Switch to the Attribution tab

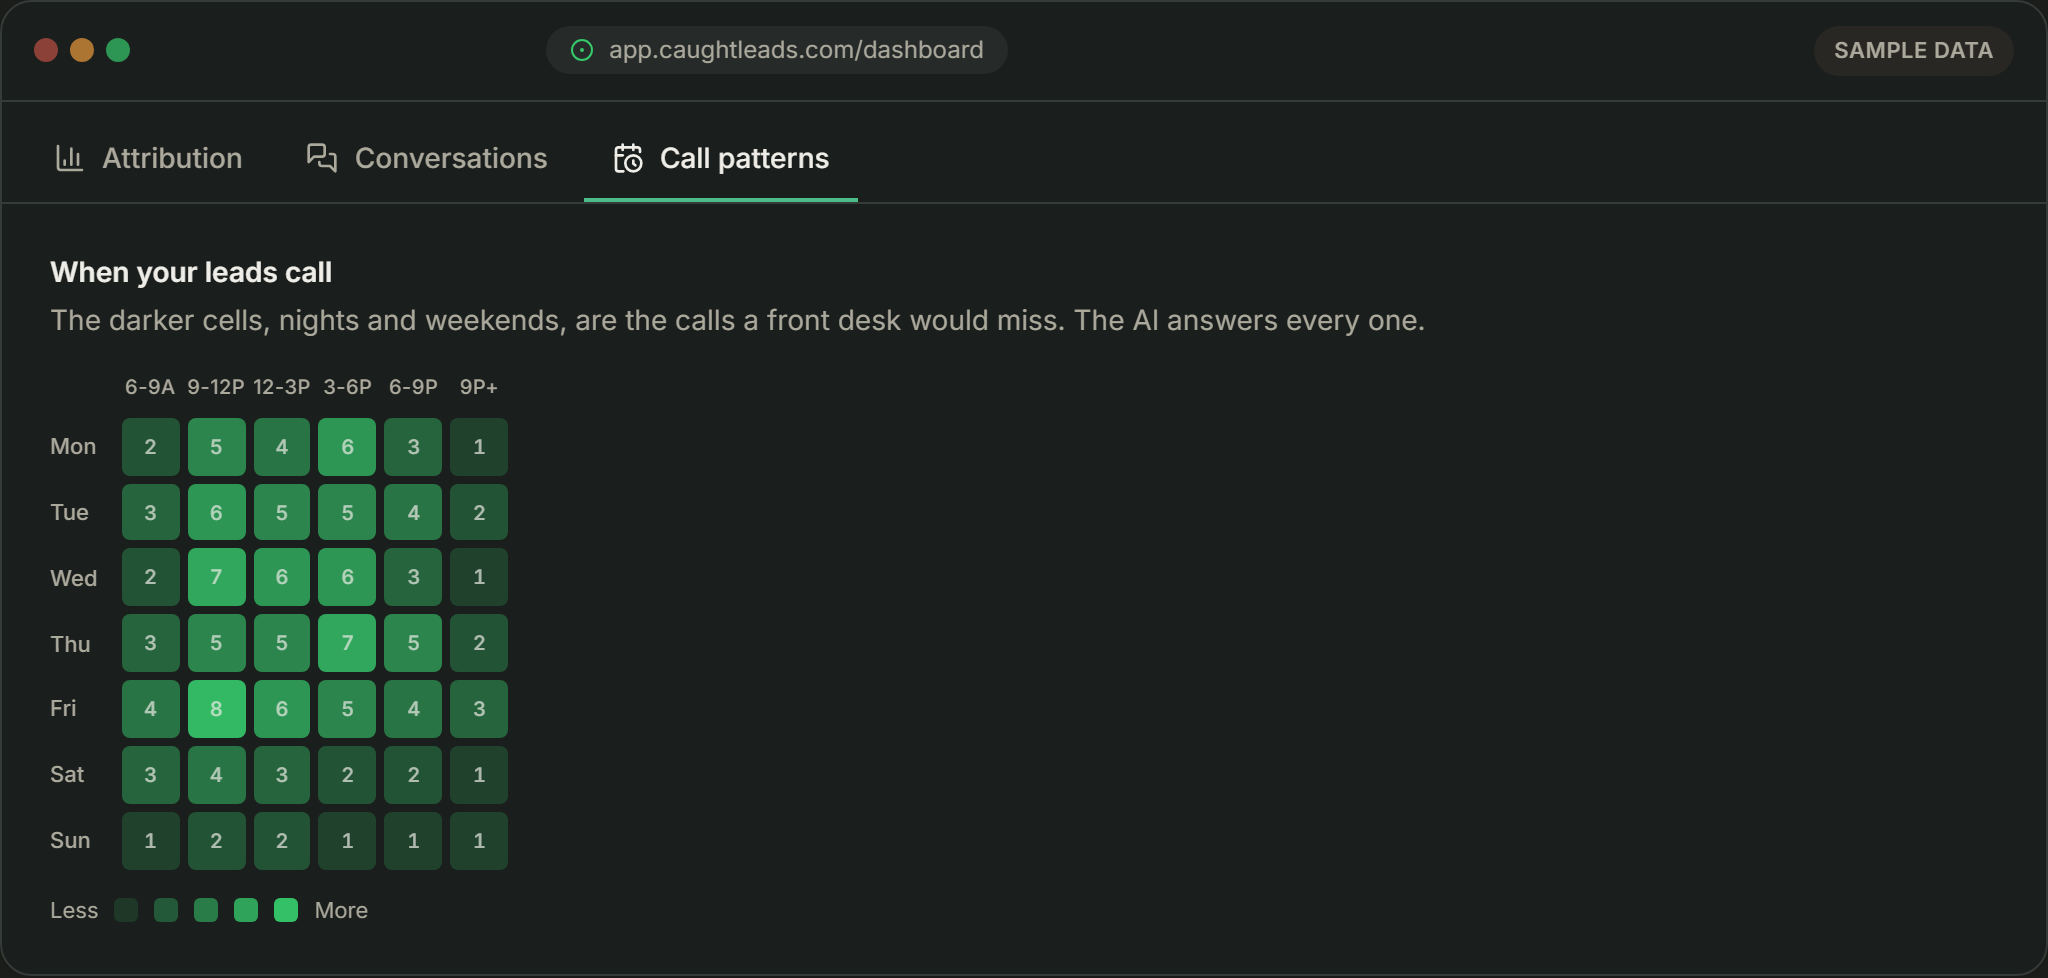(148, 158)
